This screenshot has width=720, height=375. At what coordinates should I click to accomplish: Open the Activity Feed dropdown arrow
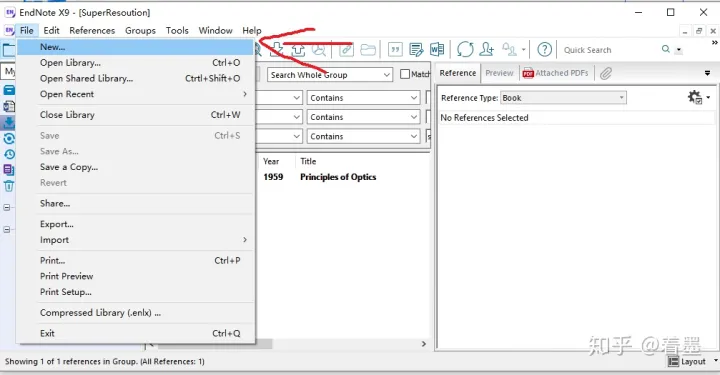(523, 50)
